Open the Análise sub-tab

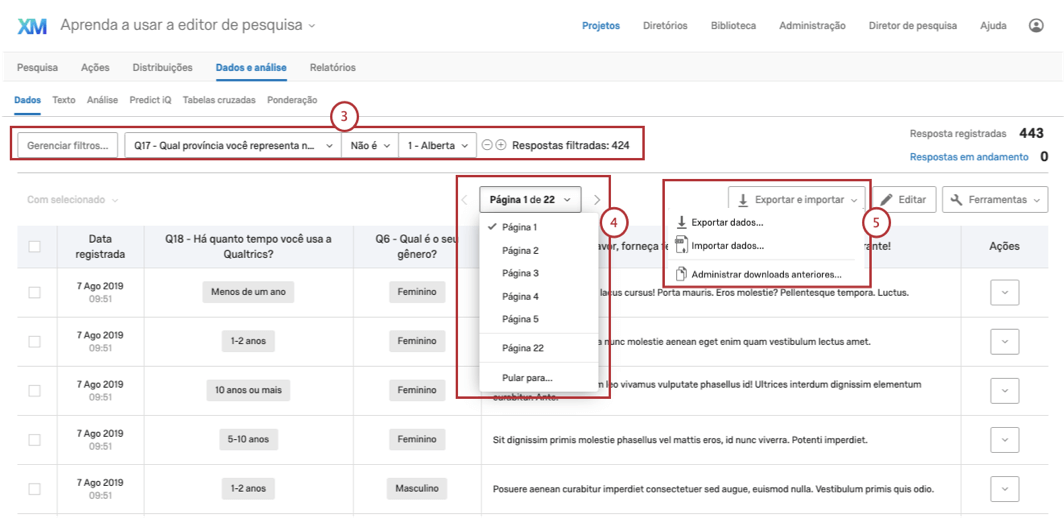102,99
